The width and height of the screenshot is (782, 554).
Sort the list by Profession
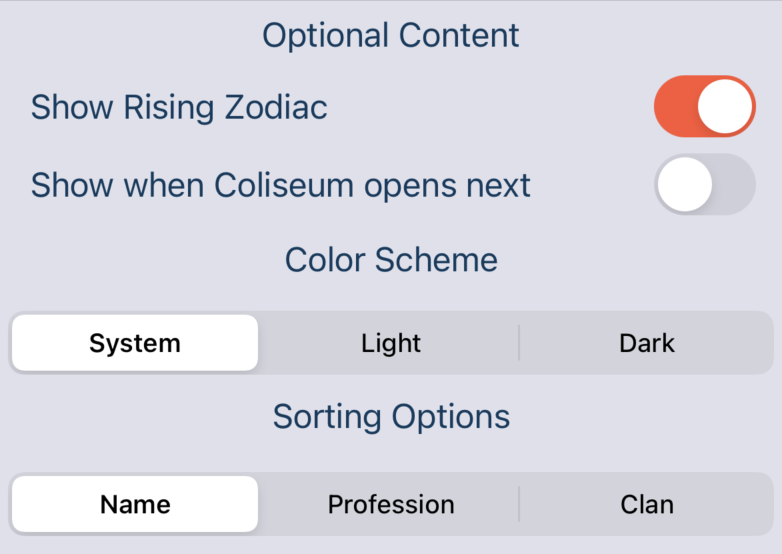point(391,504)
